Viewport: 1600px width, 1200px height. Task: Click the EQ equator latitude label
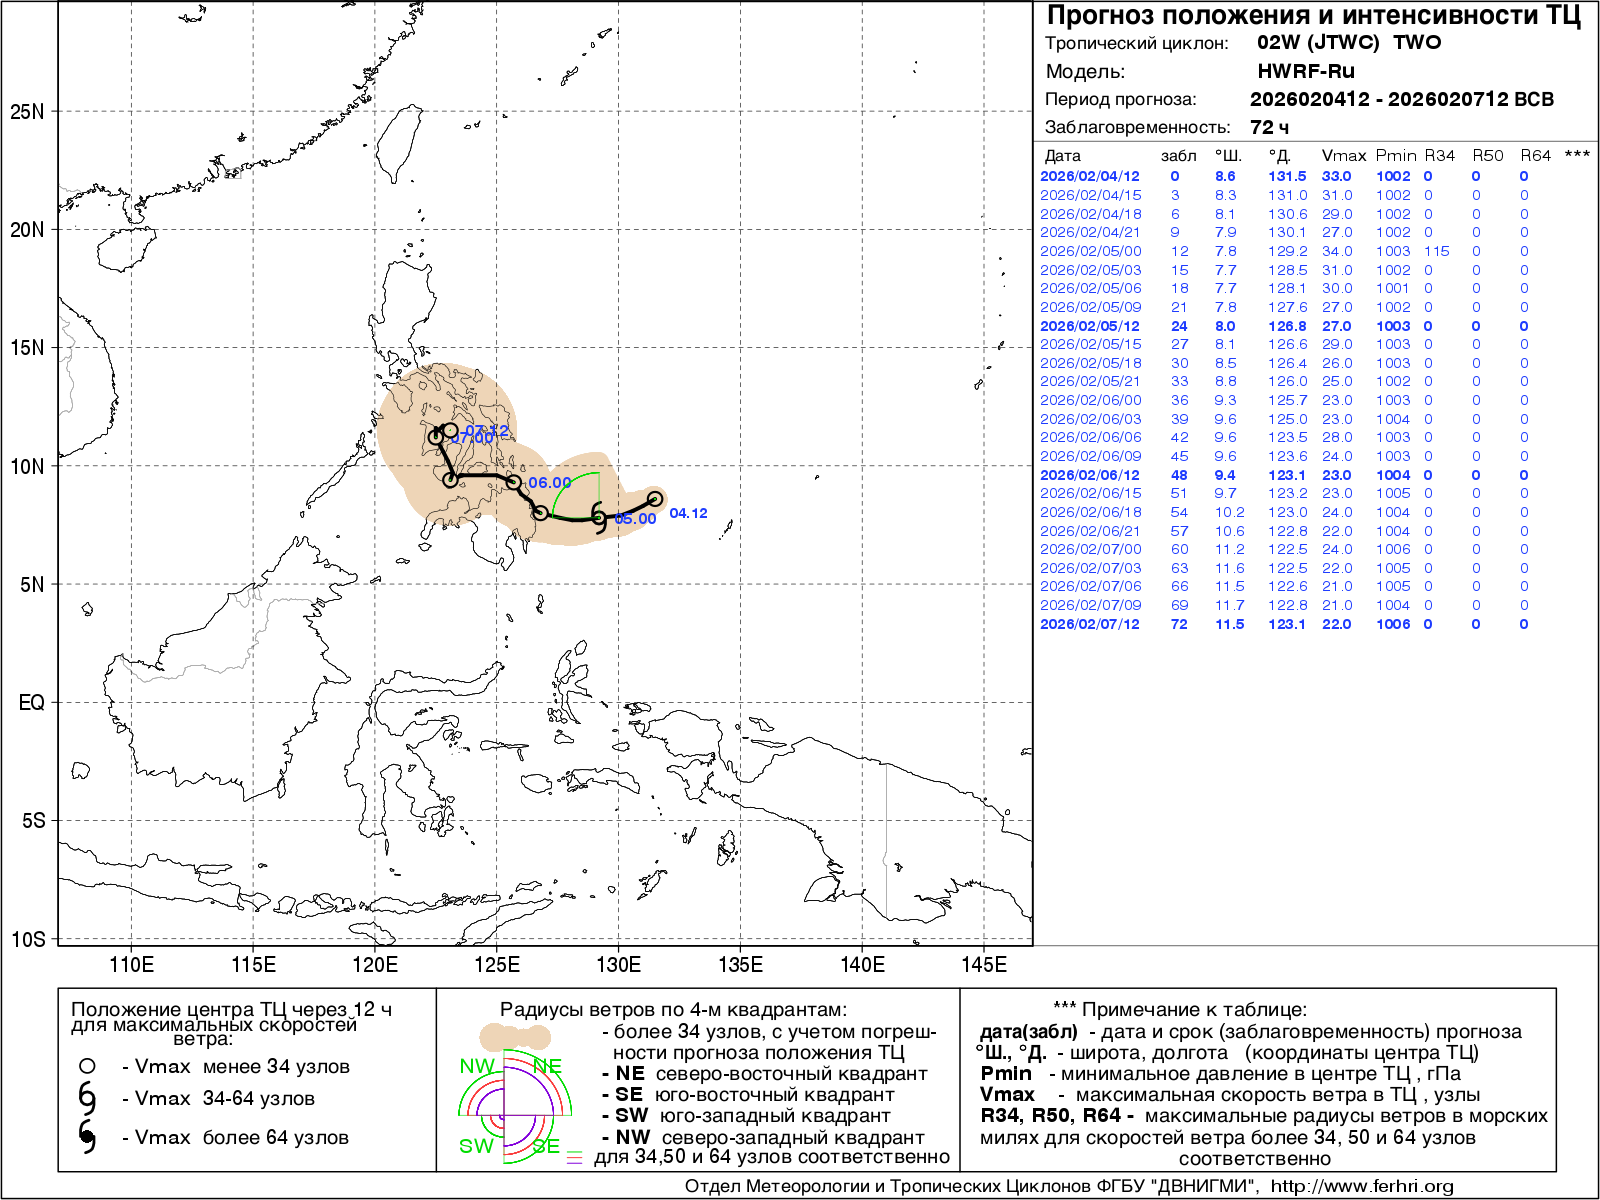click(x=31, y=703)
